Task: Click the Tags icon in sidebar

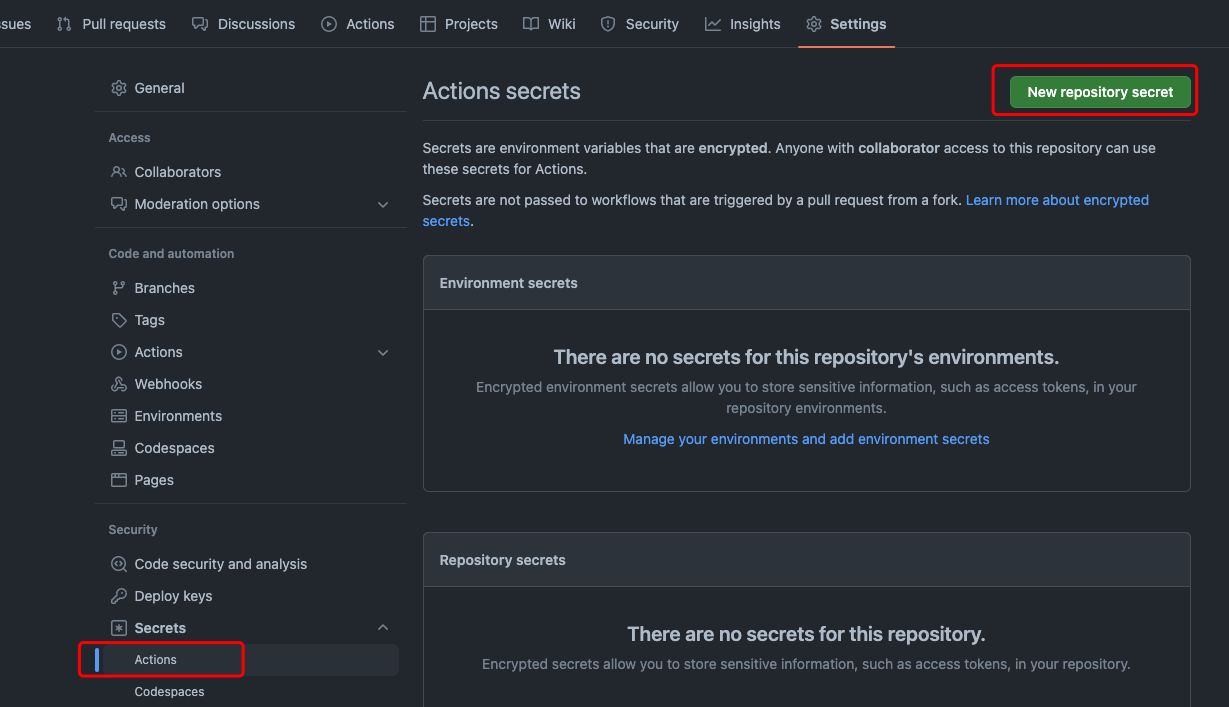Action: pos(119,320)
